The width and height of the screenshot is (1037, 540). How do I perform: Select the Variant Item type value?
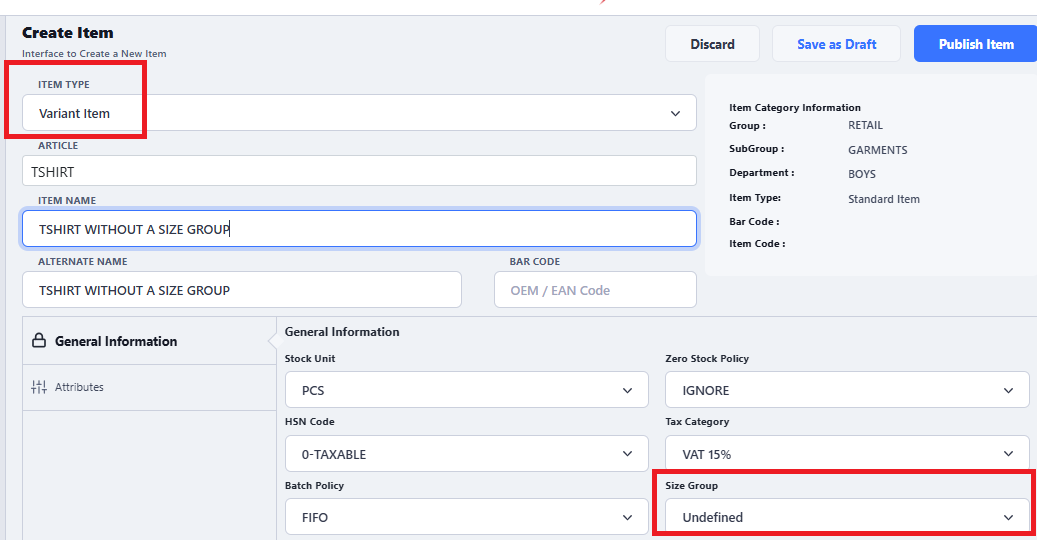click(x=75, y=114)
